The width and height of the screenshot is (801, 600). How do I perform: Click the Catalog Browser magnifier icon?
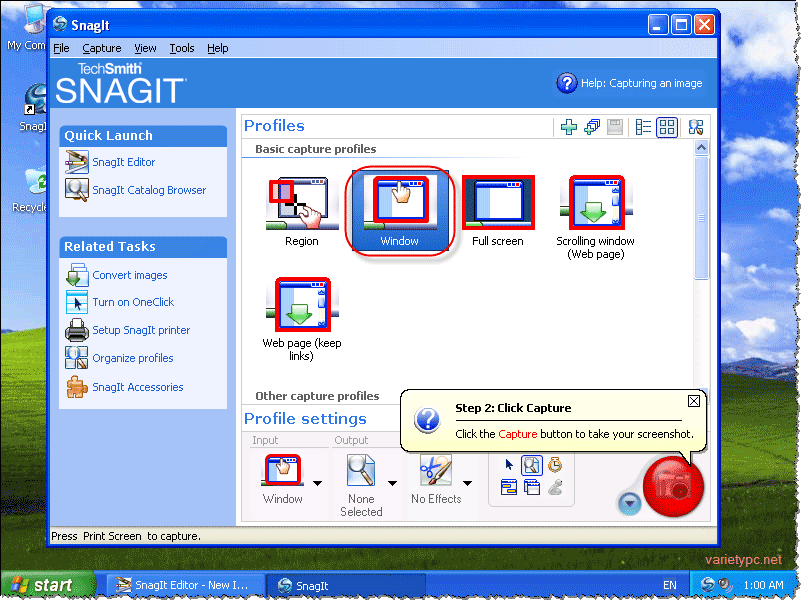coord(77,189)
